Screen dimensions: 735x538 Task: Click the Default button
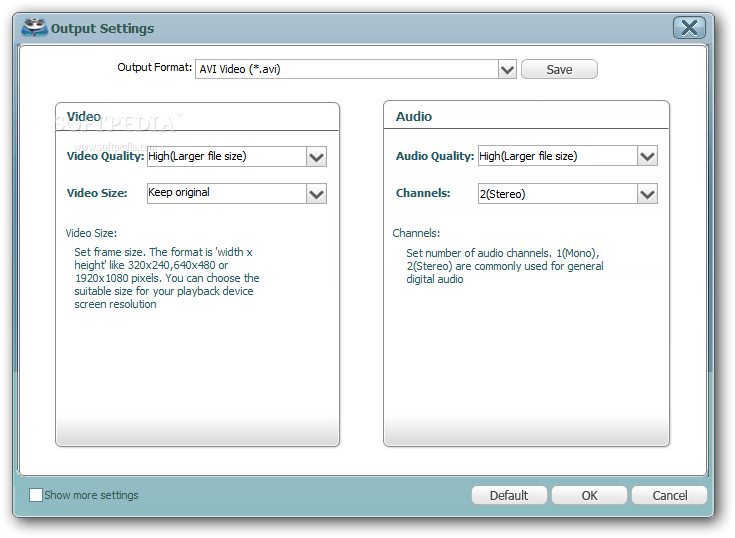(x=509, y=495)
